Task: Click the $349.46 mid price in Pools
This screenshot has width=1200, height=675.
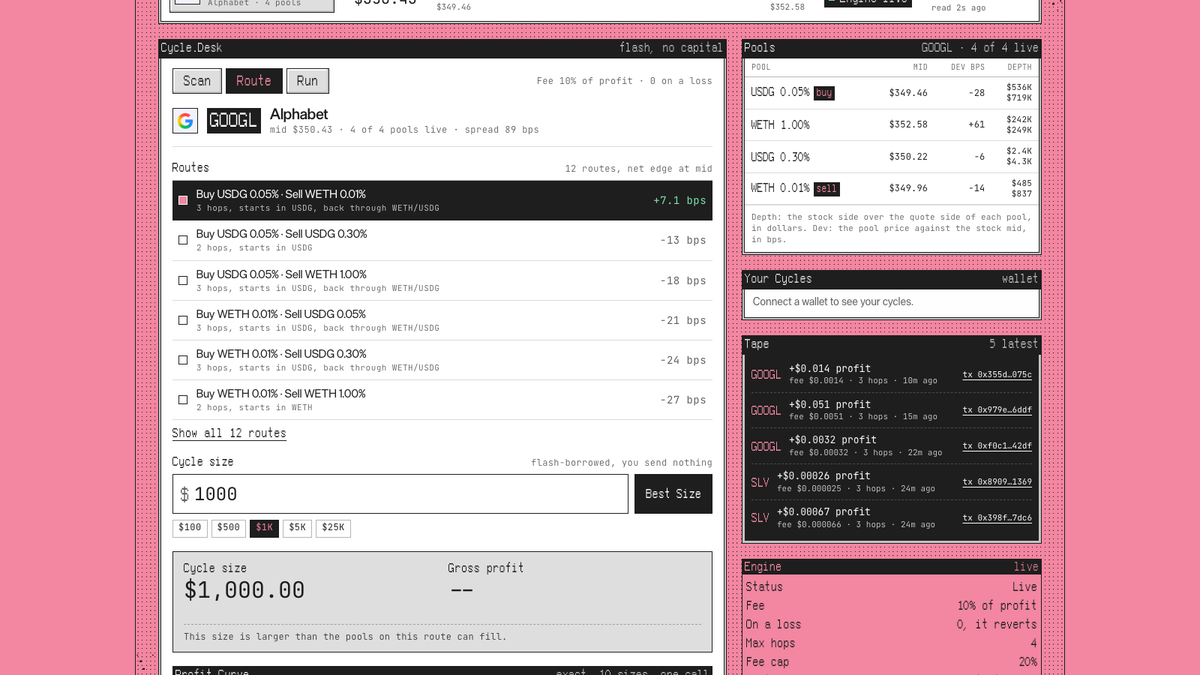Action: (x=908, y=93)
